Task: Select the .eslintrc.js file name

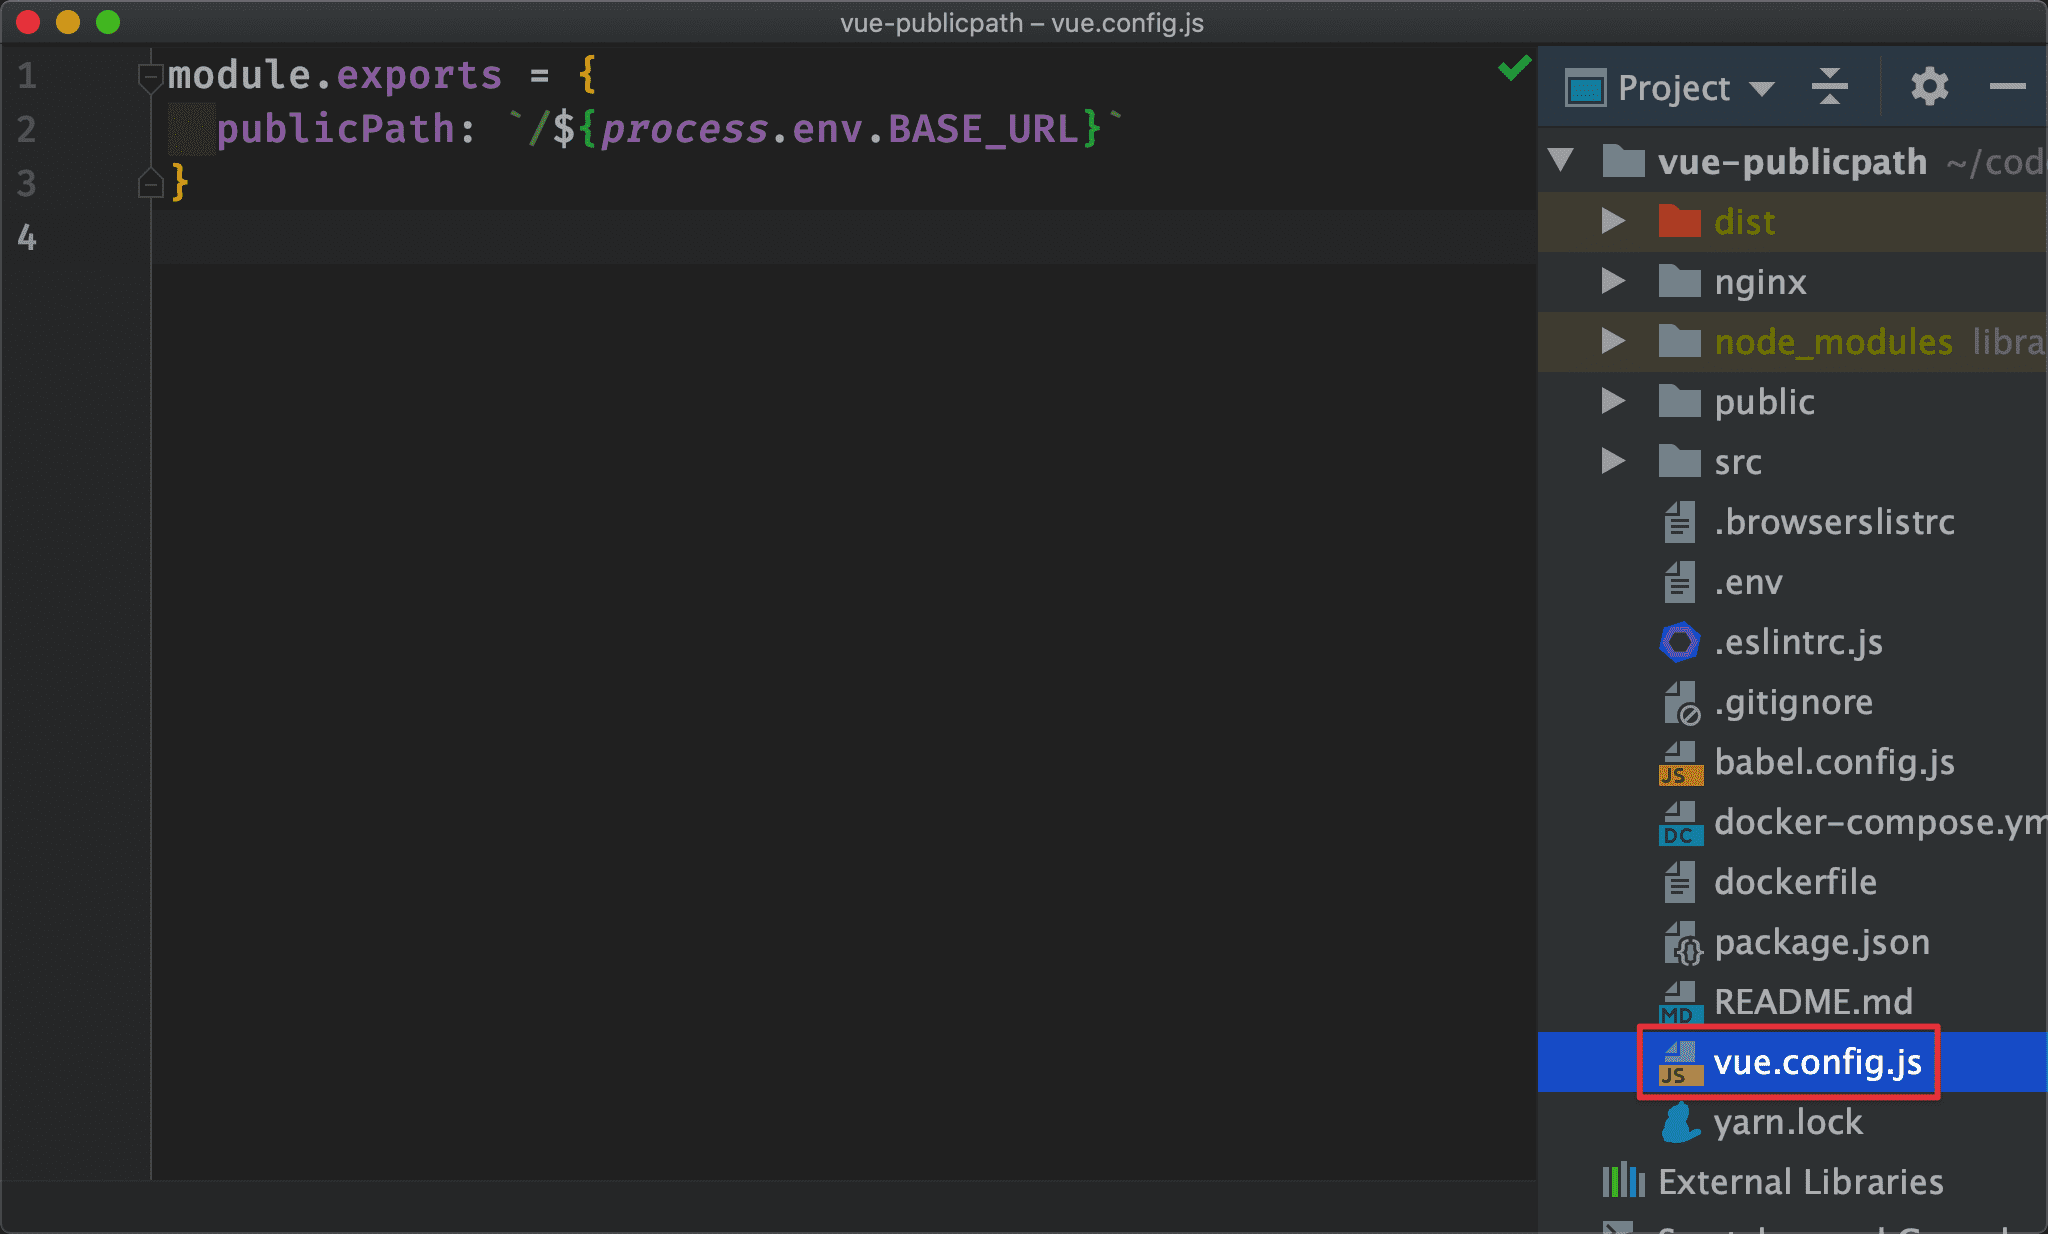Action: click(1798, 643)
